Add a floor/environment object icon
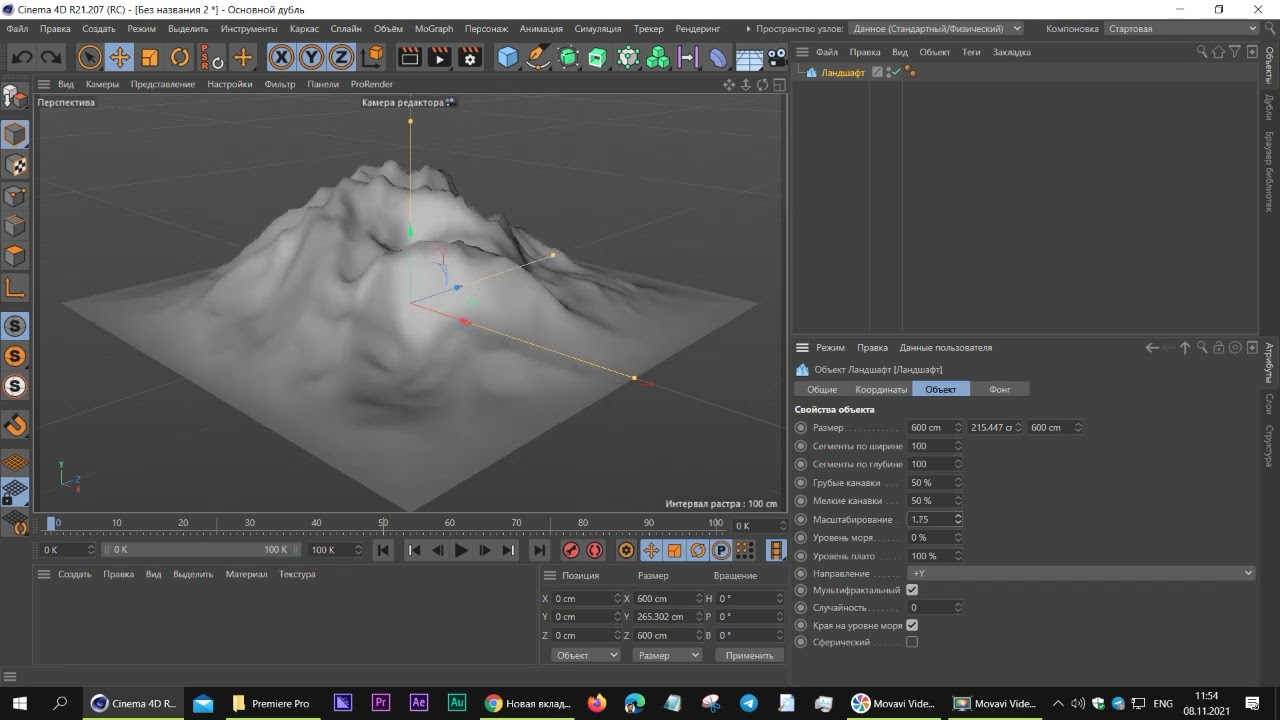 coord(749,58)
